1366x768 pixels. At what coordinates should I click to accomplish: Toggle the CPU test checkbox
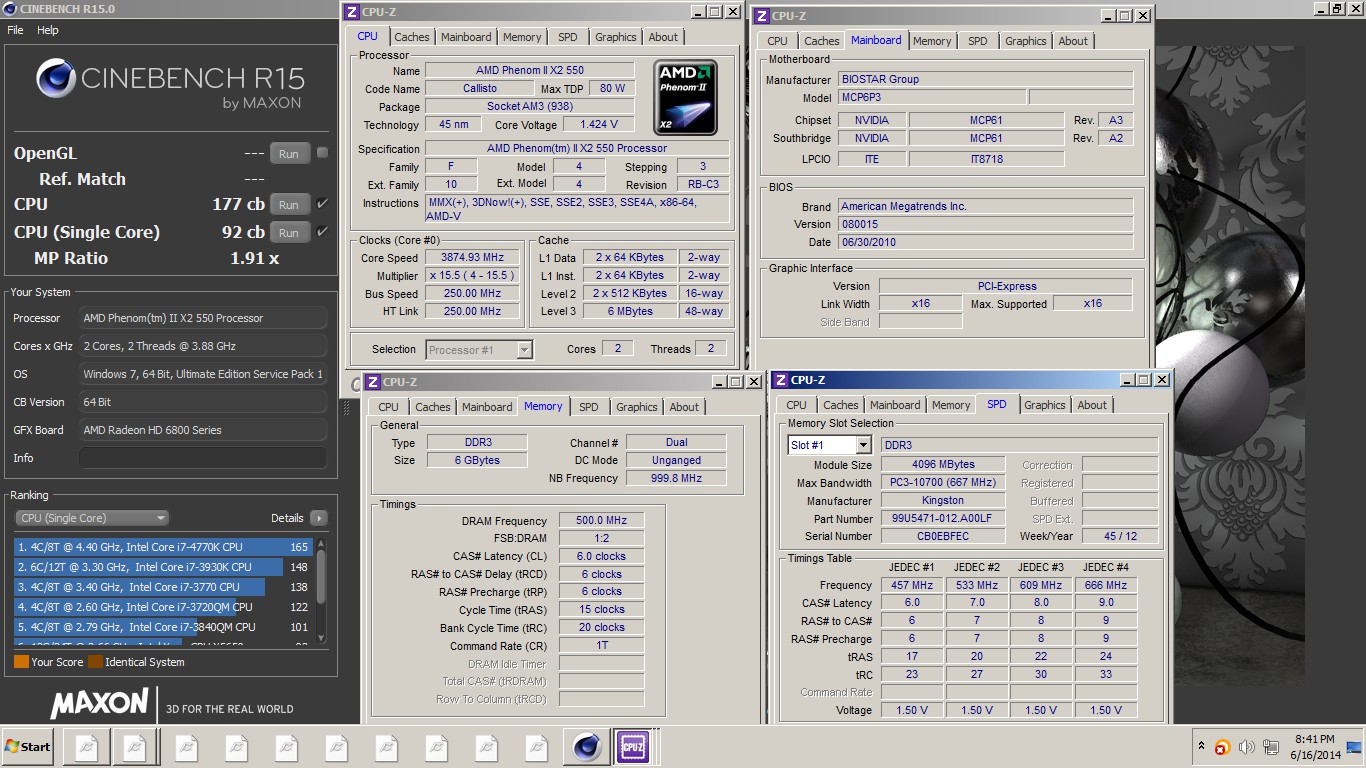(322, 203)
